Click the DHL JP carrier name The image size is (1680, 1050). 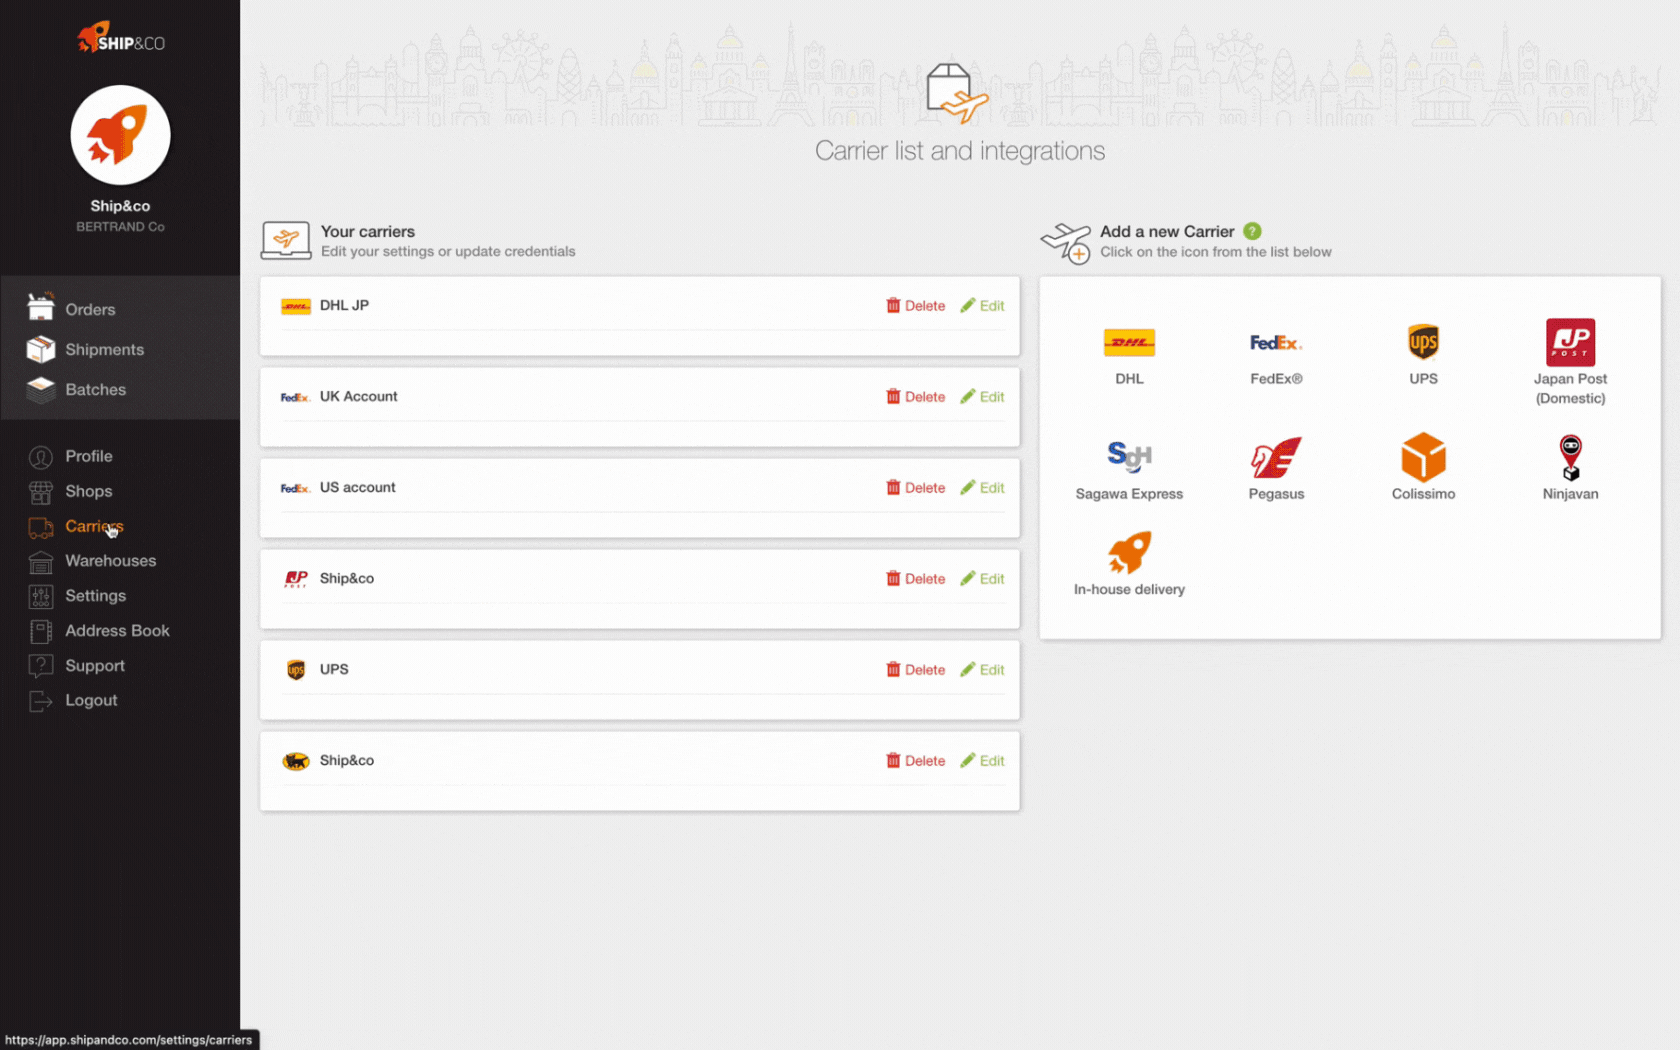coord(344,305)
